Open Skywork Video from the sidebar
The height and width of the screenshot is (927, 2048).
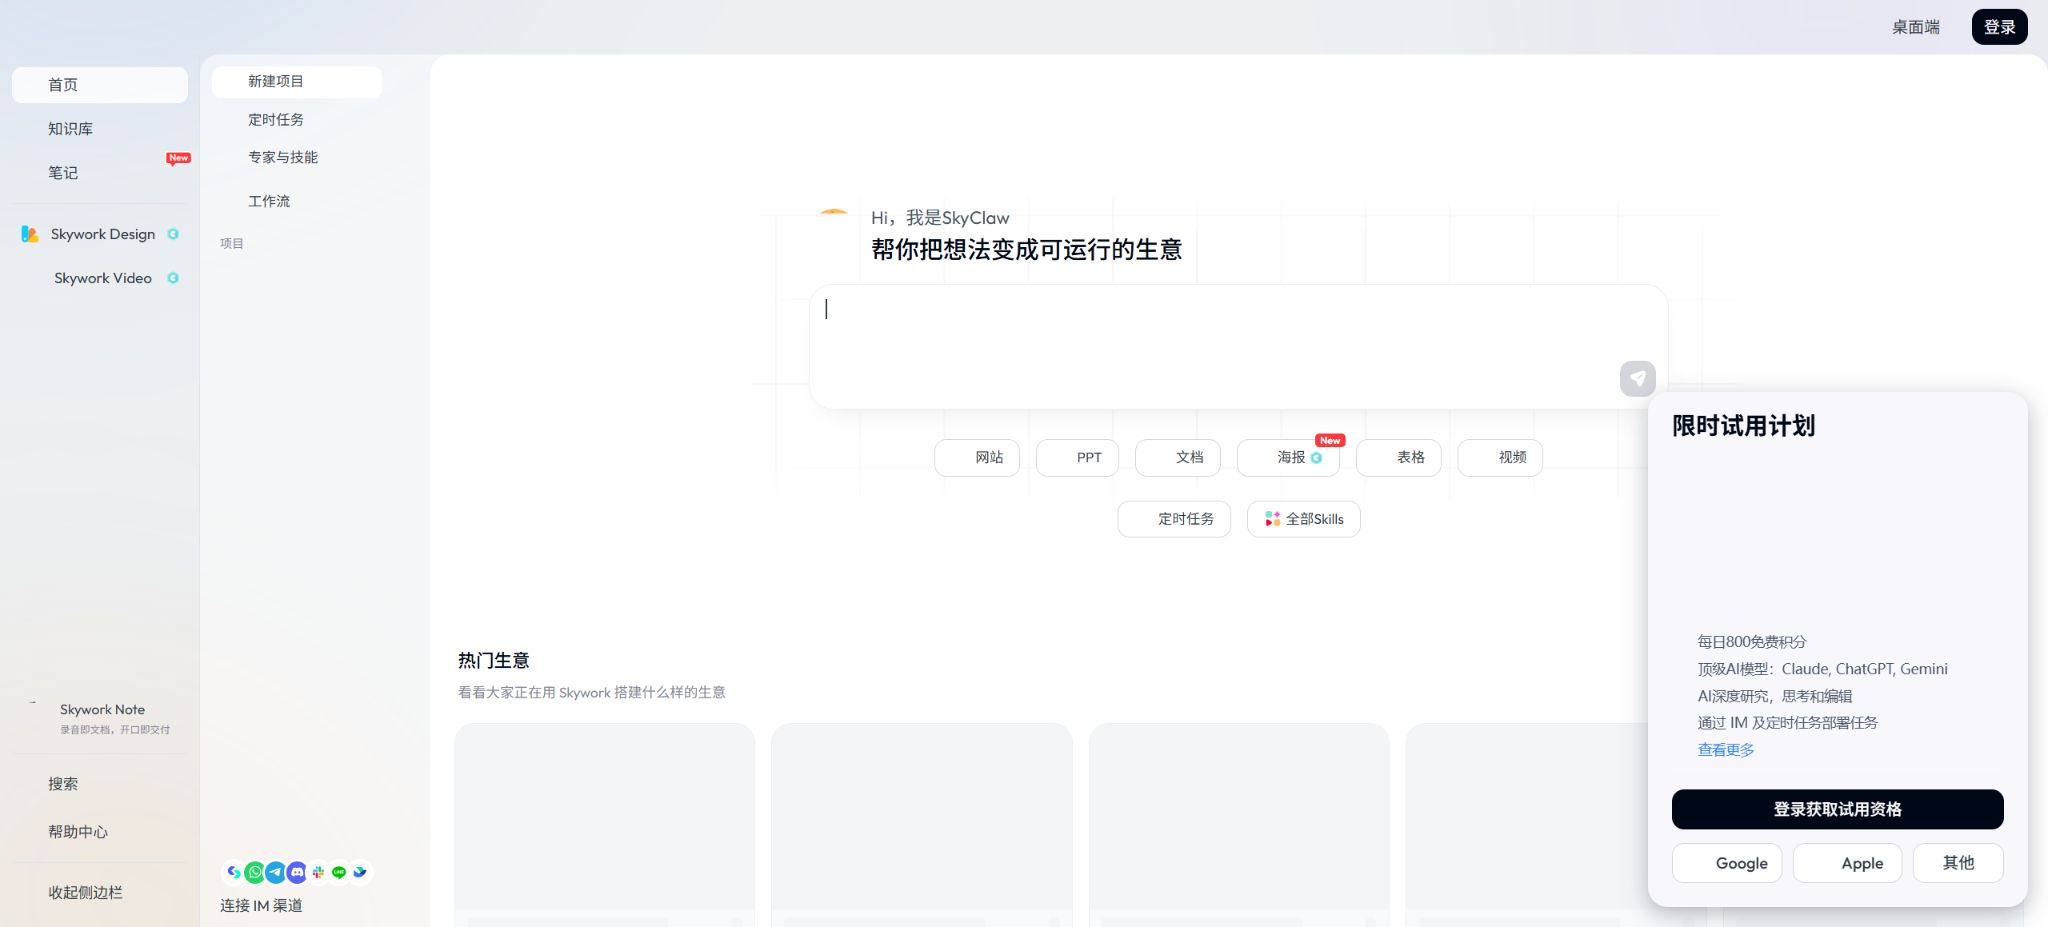[100, 278]
